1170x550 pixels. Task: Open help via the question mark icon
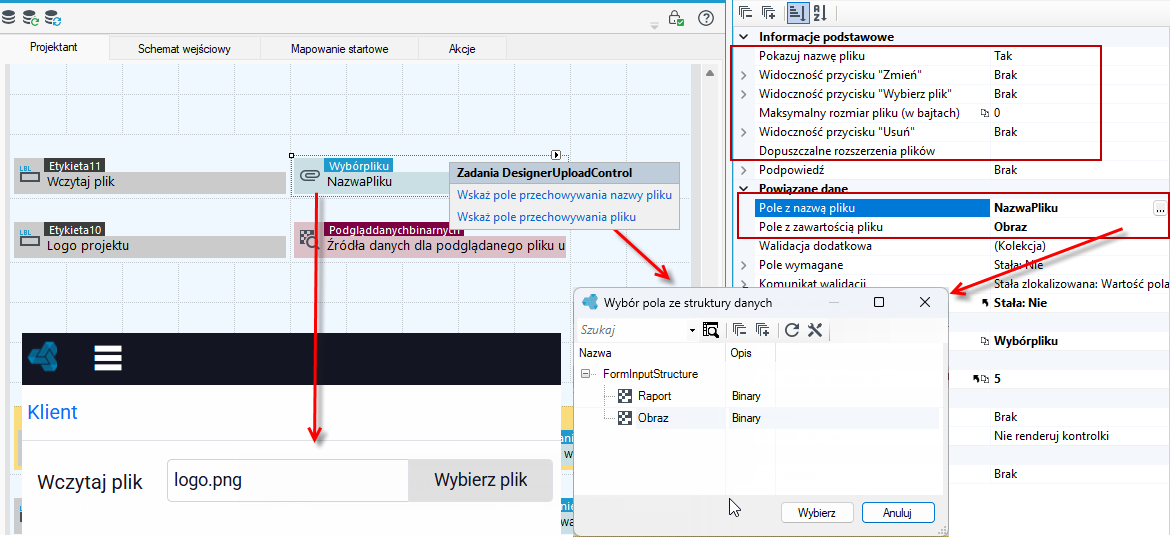706,18
